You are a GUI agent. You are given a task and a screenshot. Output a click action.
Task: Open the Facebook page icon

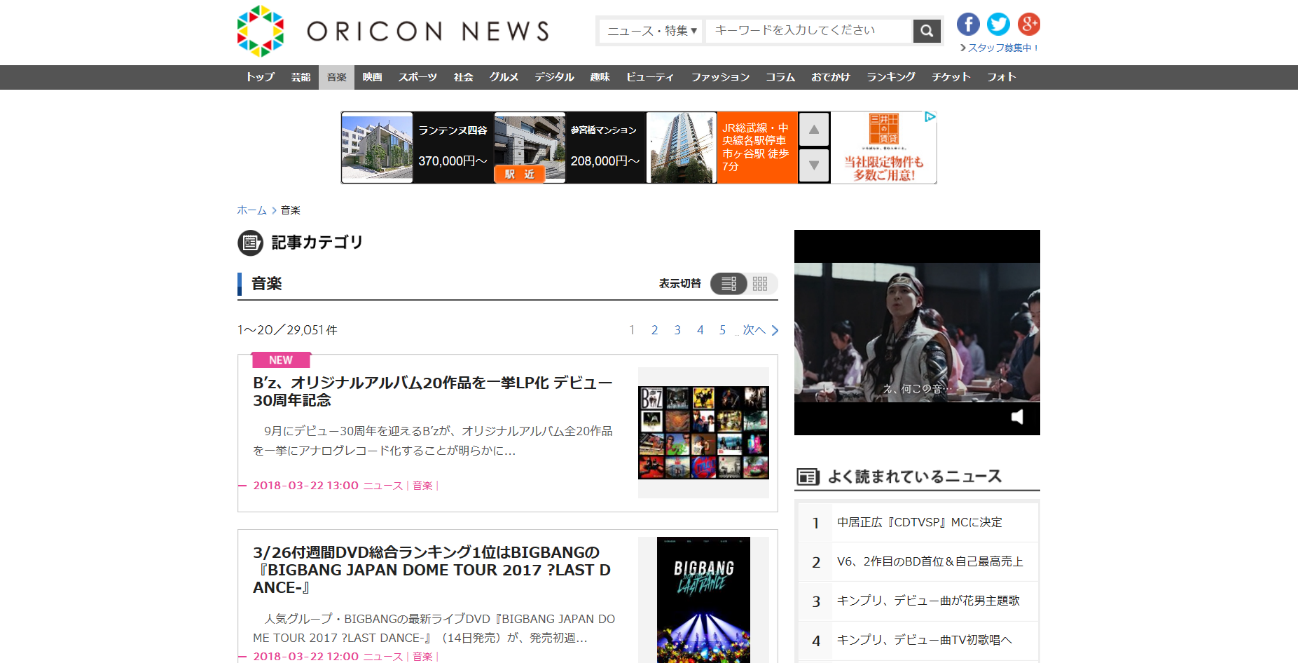(x=968, y=24)
